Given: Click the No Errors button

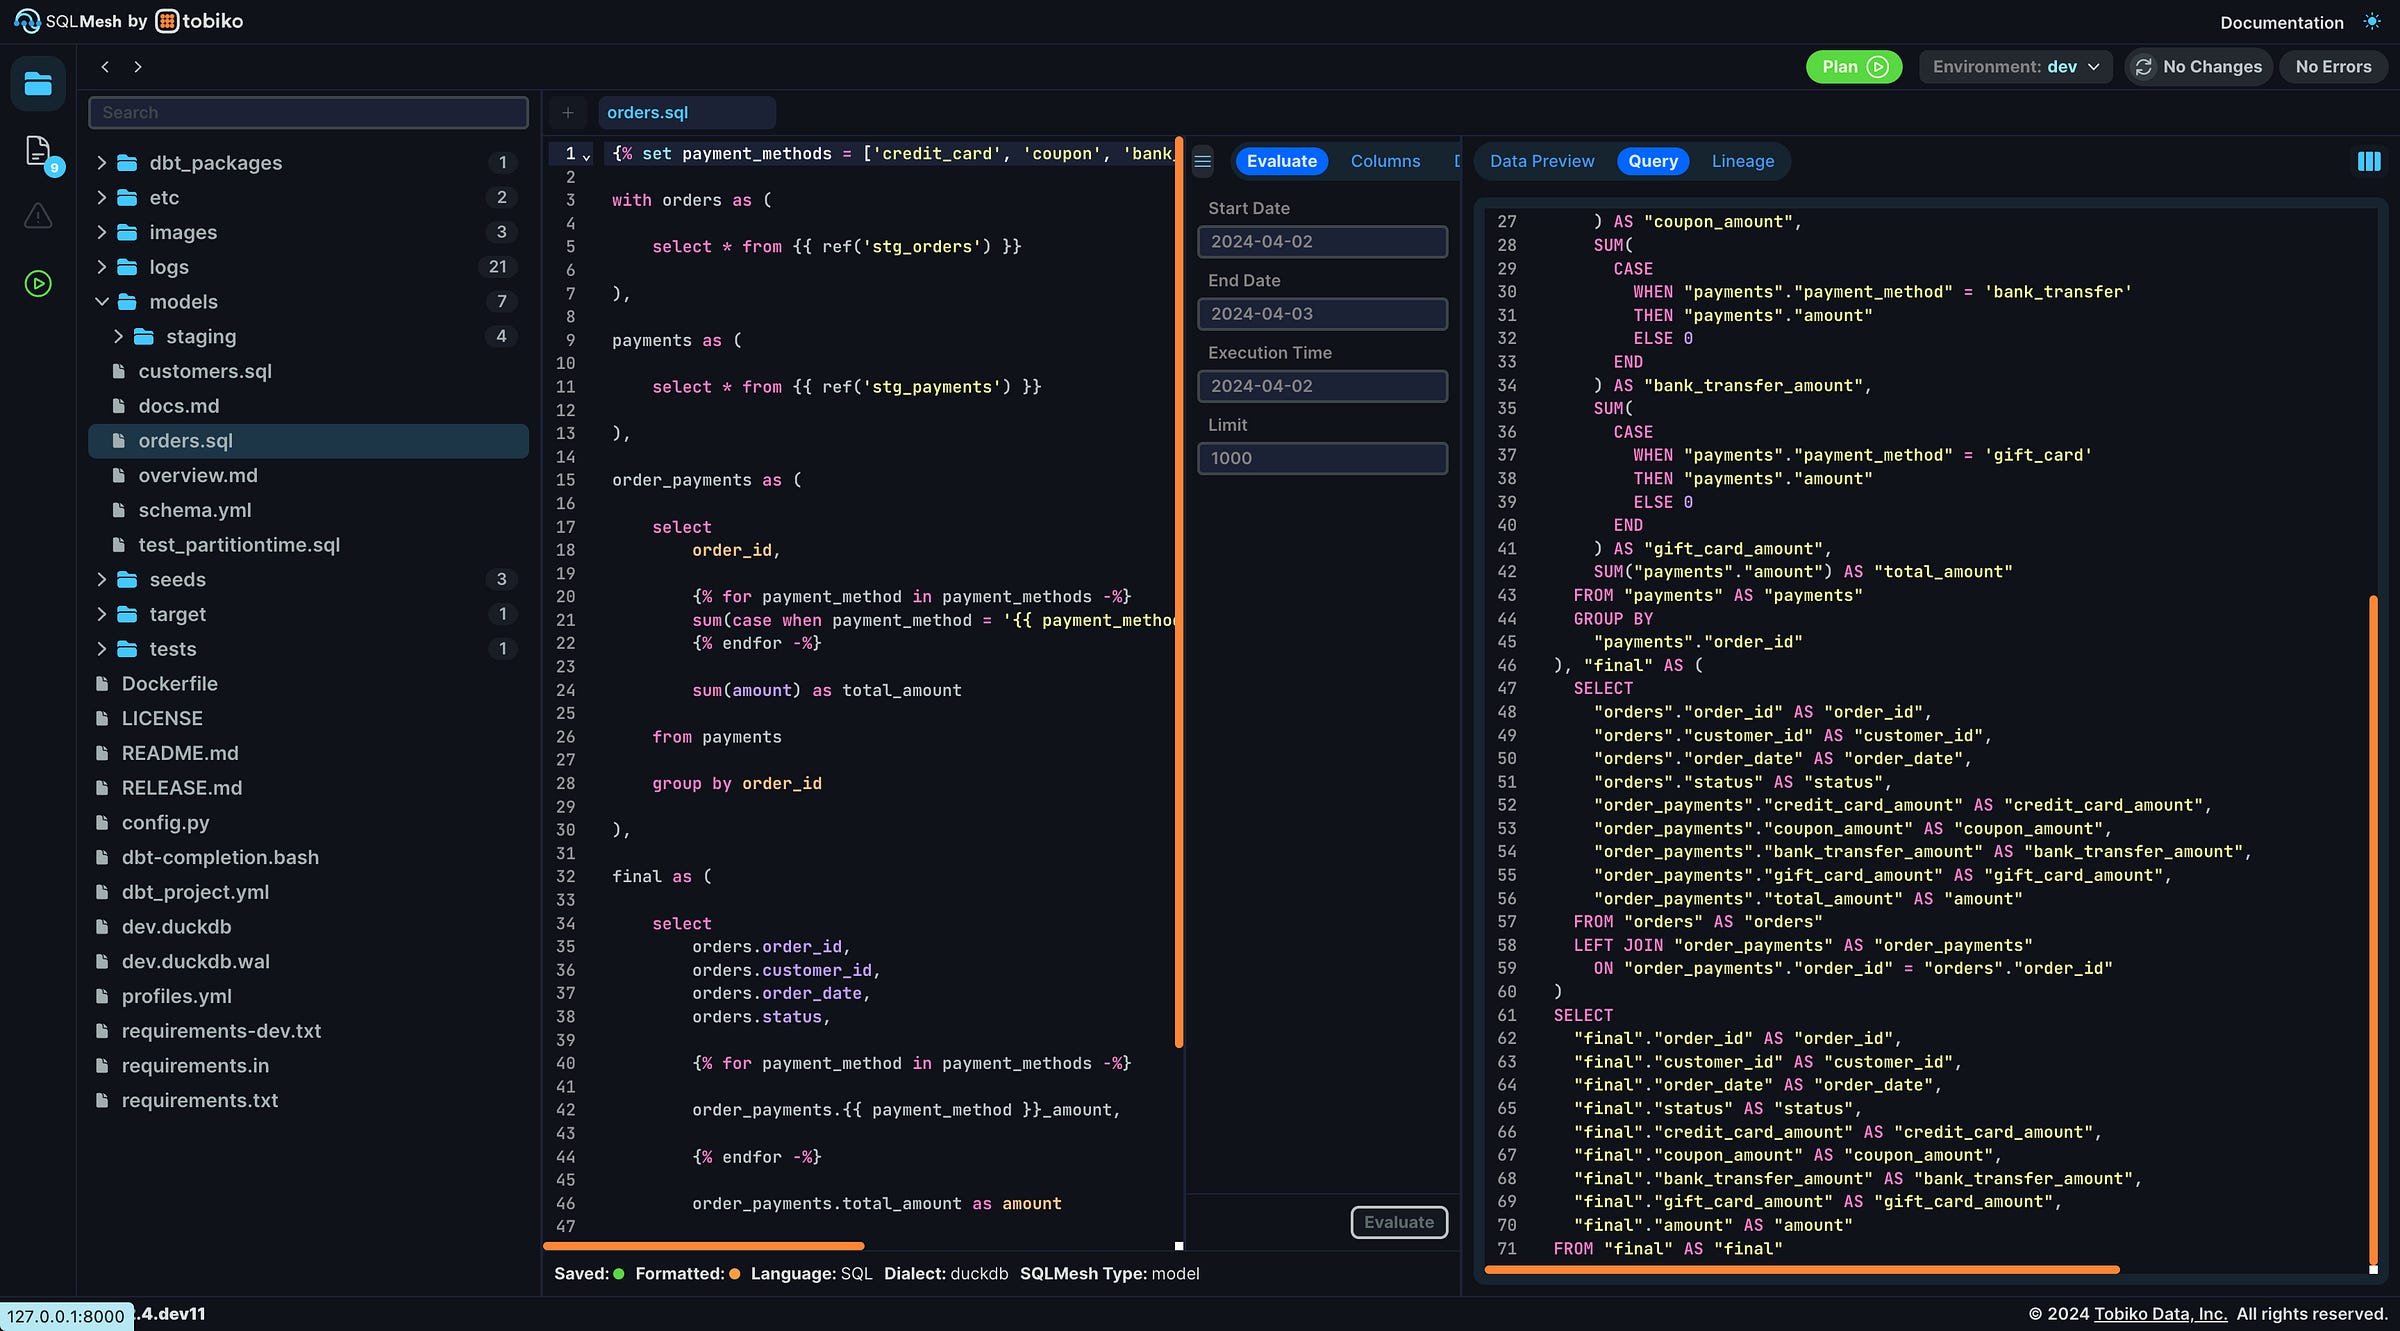Looking at the screenshot, I should (x=2333, y=67).
